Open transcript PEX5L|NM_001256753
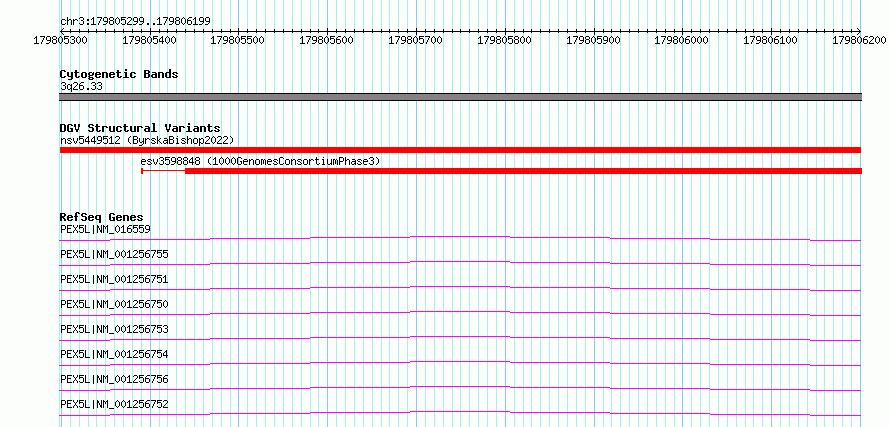Image resolution: width=890 pixels, height=427 pixels. (114, 329)
